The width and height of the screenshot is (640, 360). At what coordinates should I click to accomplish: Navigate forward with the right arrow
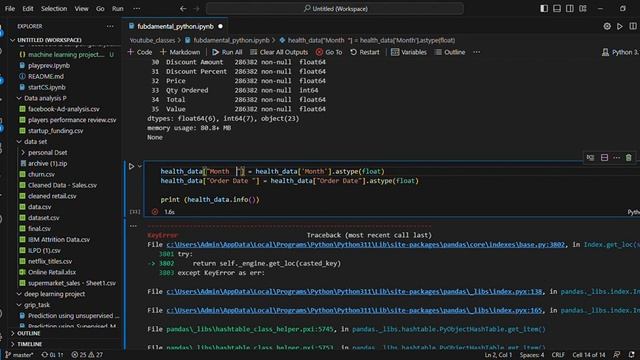(x=197, y=9)
